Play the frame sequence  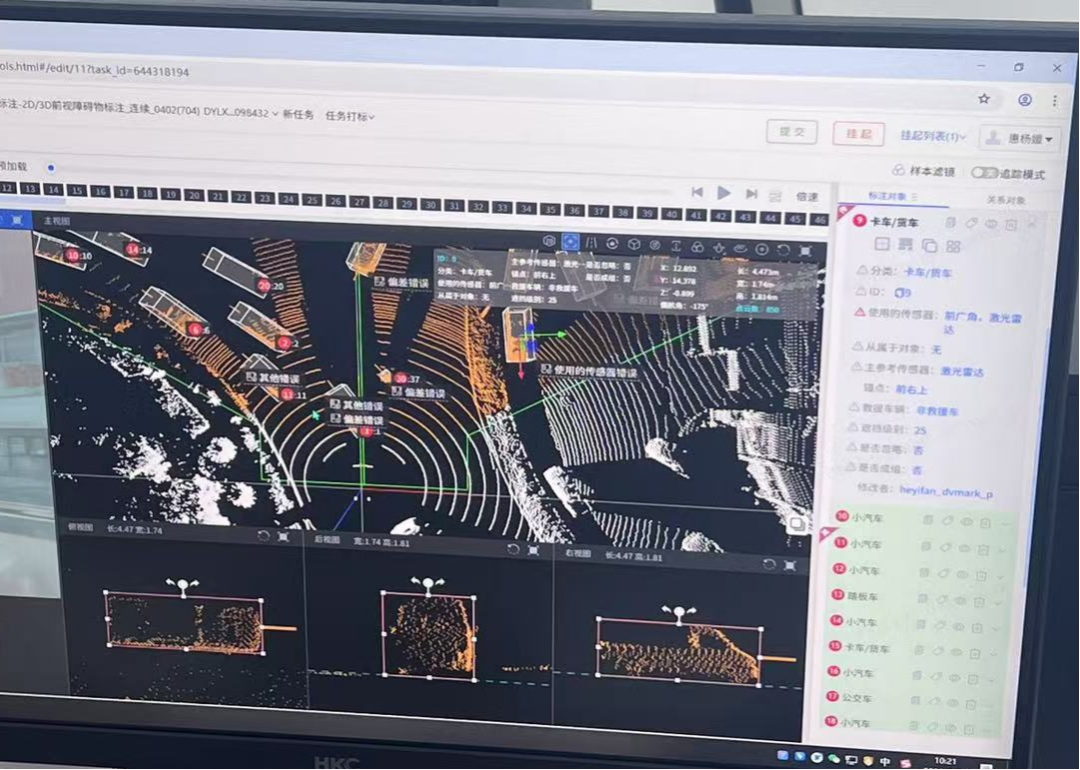[x=724, y=193]
